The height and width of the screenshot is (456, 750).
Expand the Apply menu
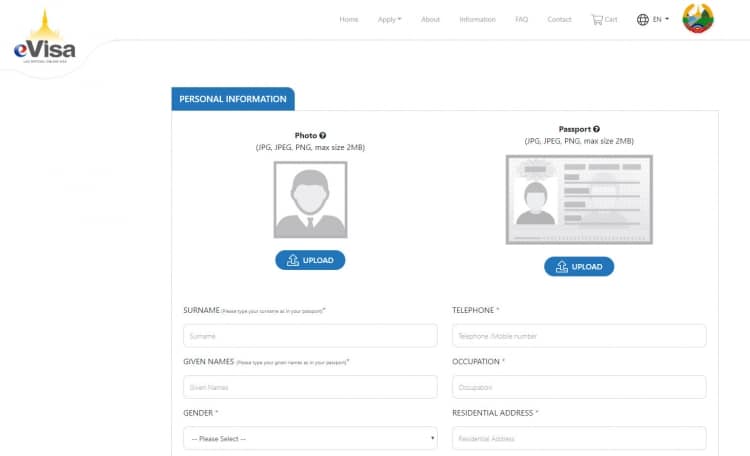tap(389, 20)
